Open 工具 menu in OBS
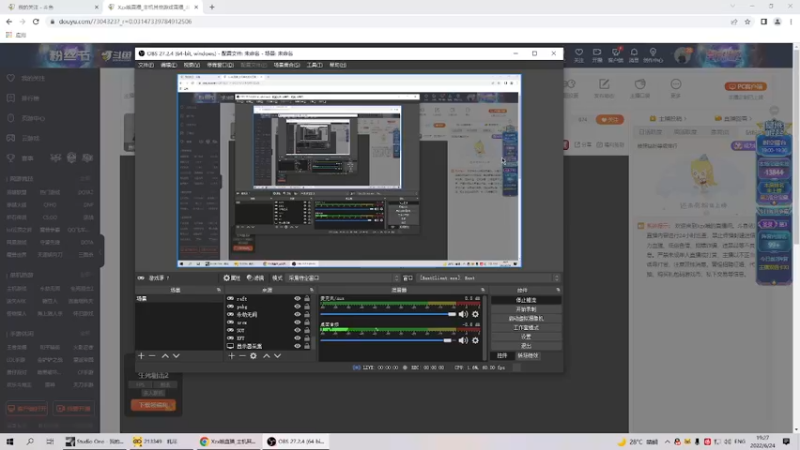 (x=314, y=65)
